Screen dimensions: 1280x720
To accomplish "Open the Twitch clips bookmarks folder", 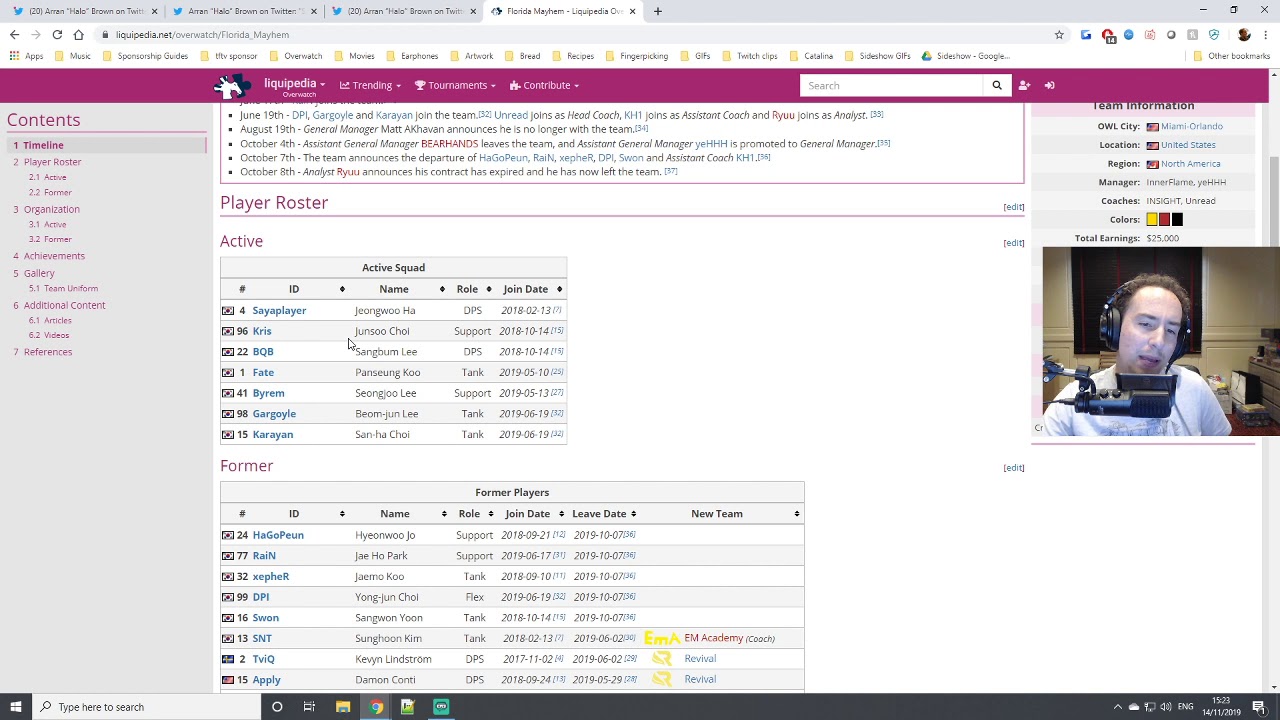I will pos(749,56).
